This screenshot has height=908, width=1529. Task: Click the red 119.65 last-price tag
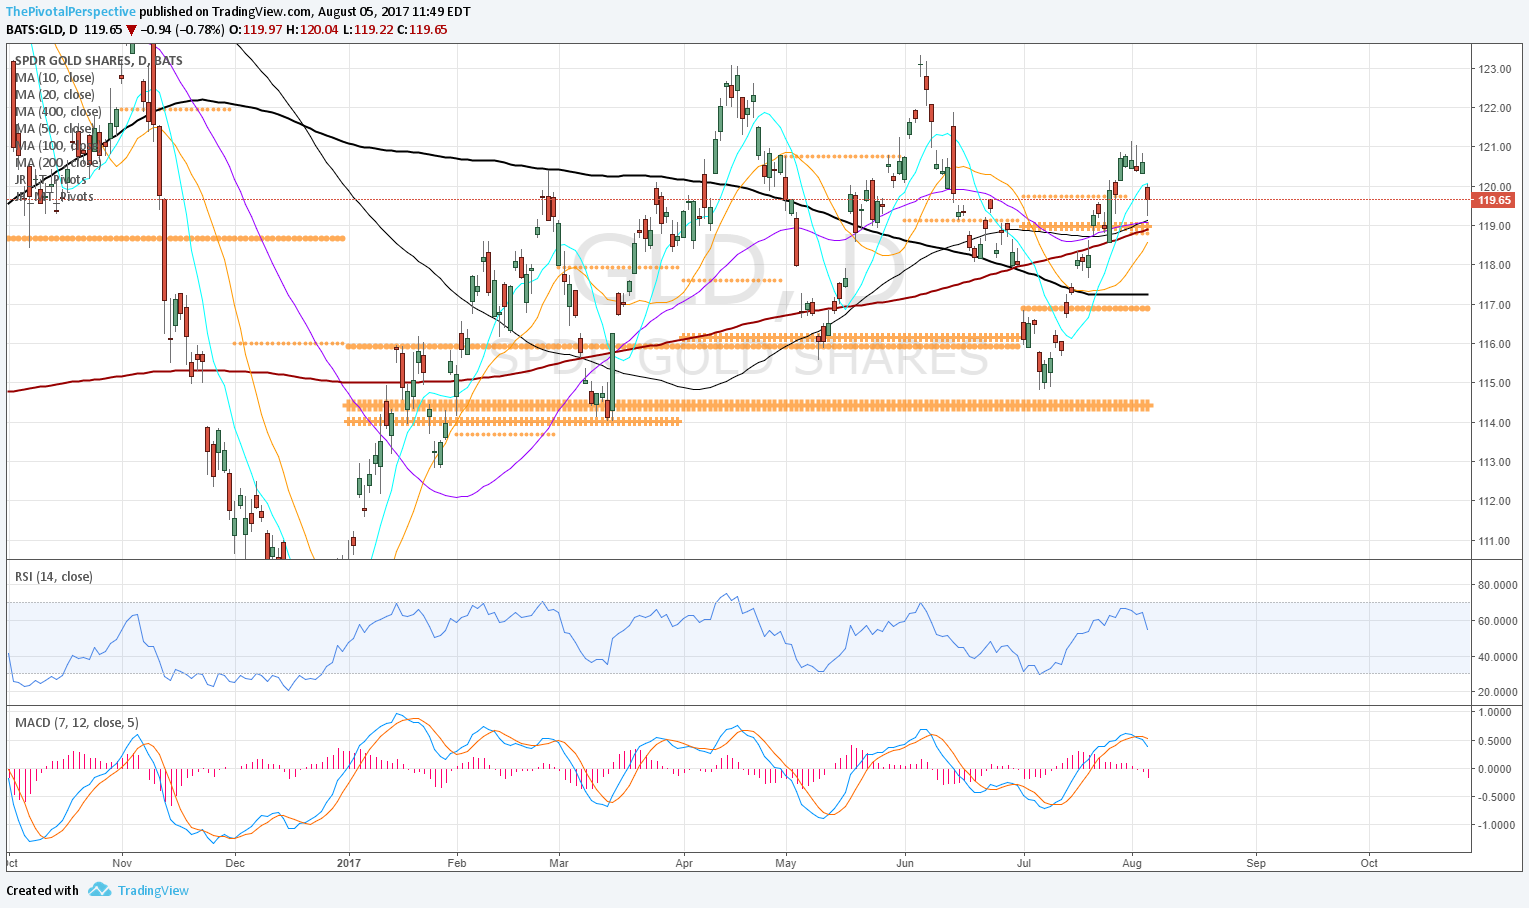pyautogui.click(x=1494, y=200)
